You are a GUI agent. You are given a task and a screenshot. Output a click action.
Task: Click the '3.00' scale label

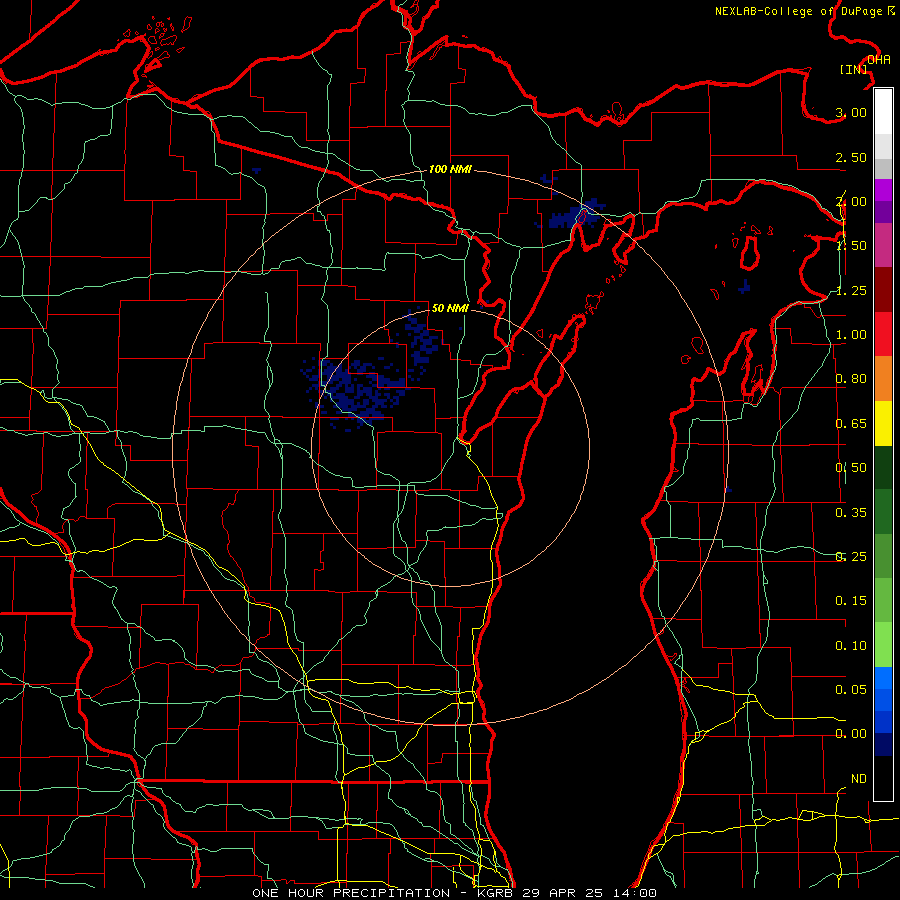point(851,112)
